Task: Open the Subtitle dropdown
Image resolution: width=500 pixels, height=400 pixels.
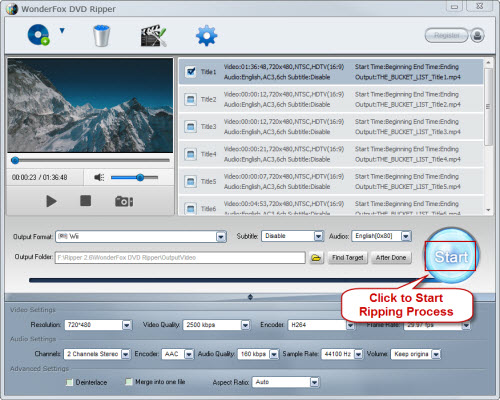Action: [319, 236]
